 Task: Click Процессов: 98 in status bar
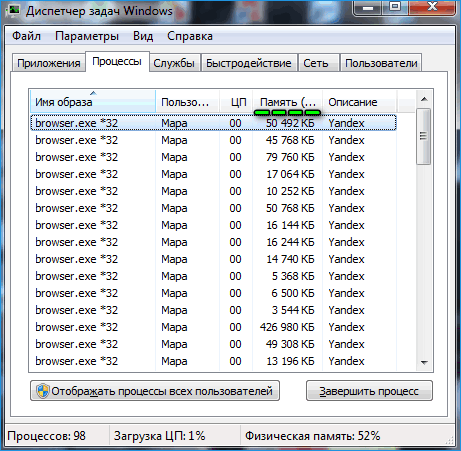pyautogui.click(x=46, y=436)
